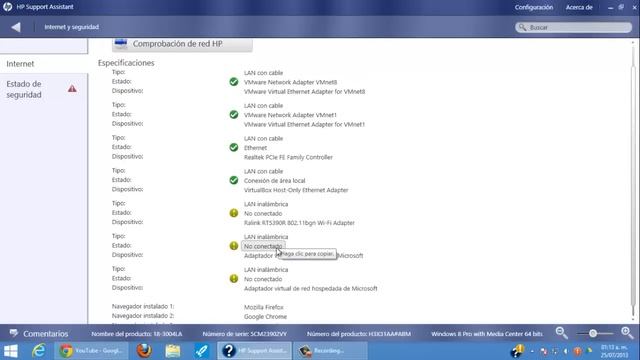Click the HP logo in the title bar
Screen dimensions: 640x360
point(8,7)
